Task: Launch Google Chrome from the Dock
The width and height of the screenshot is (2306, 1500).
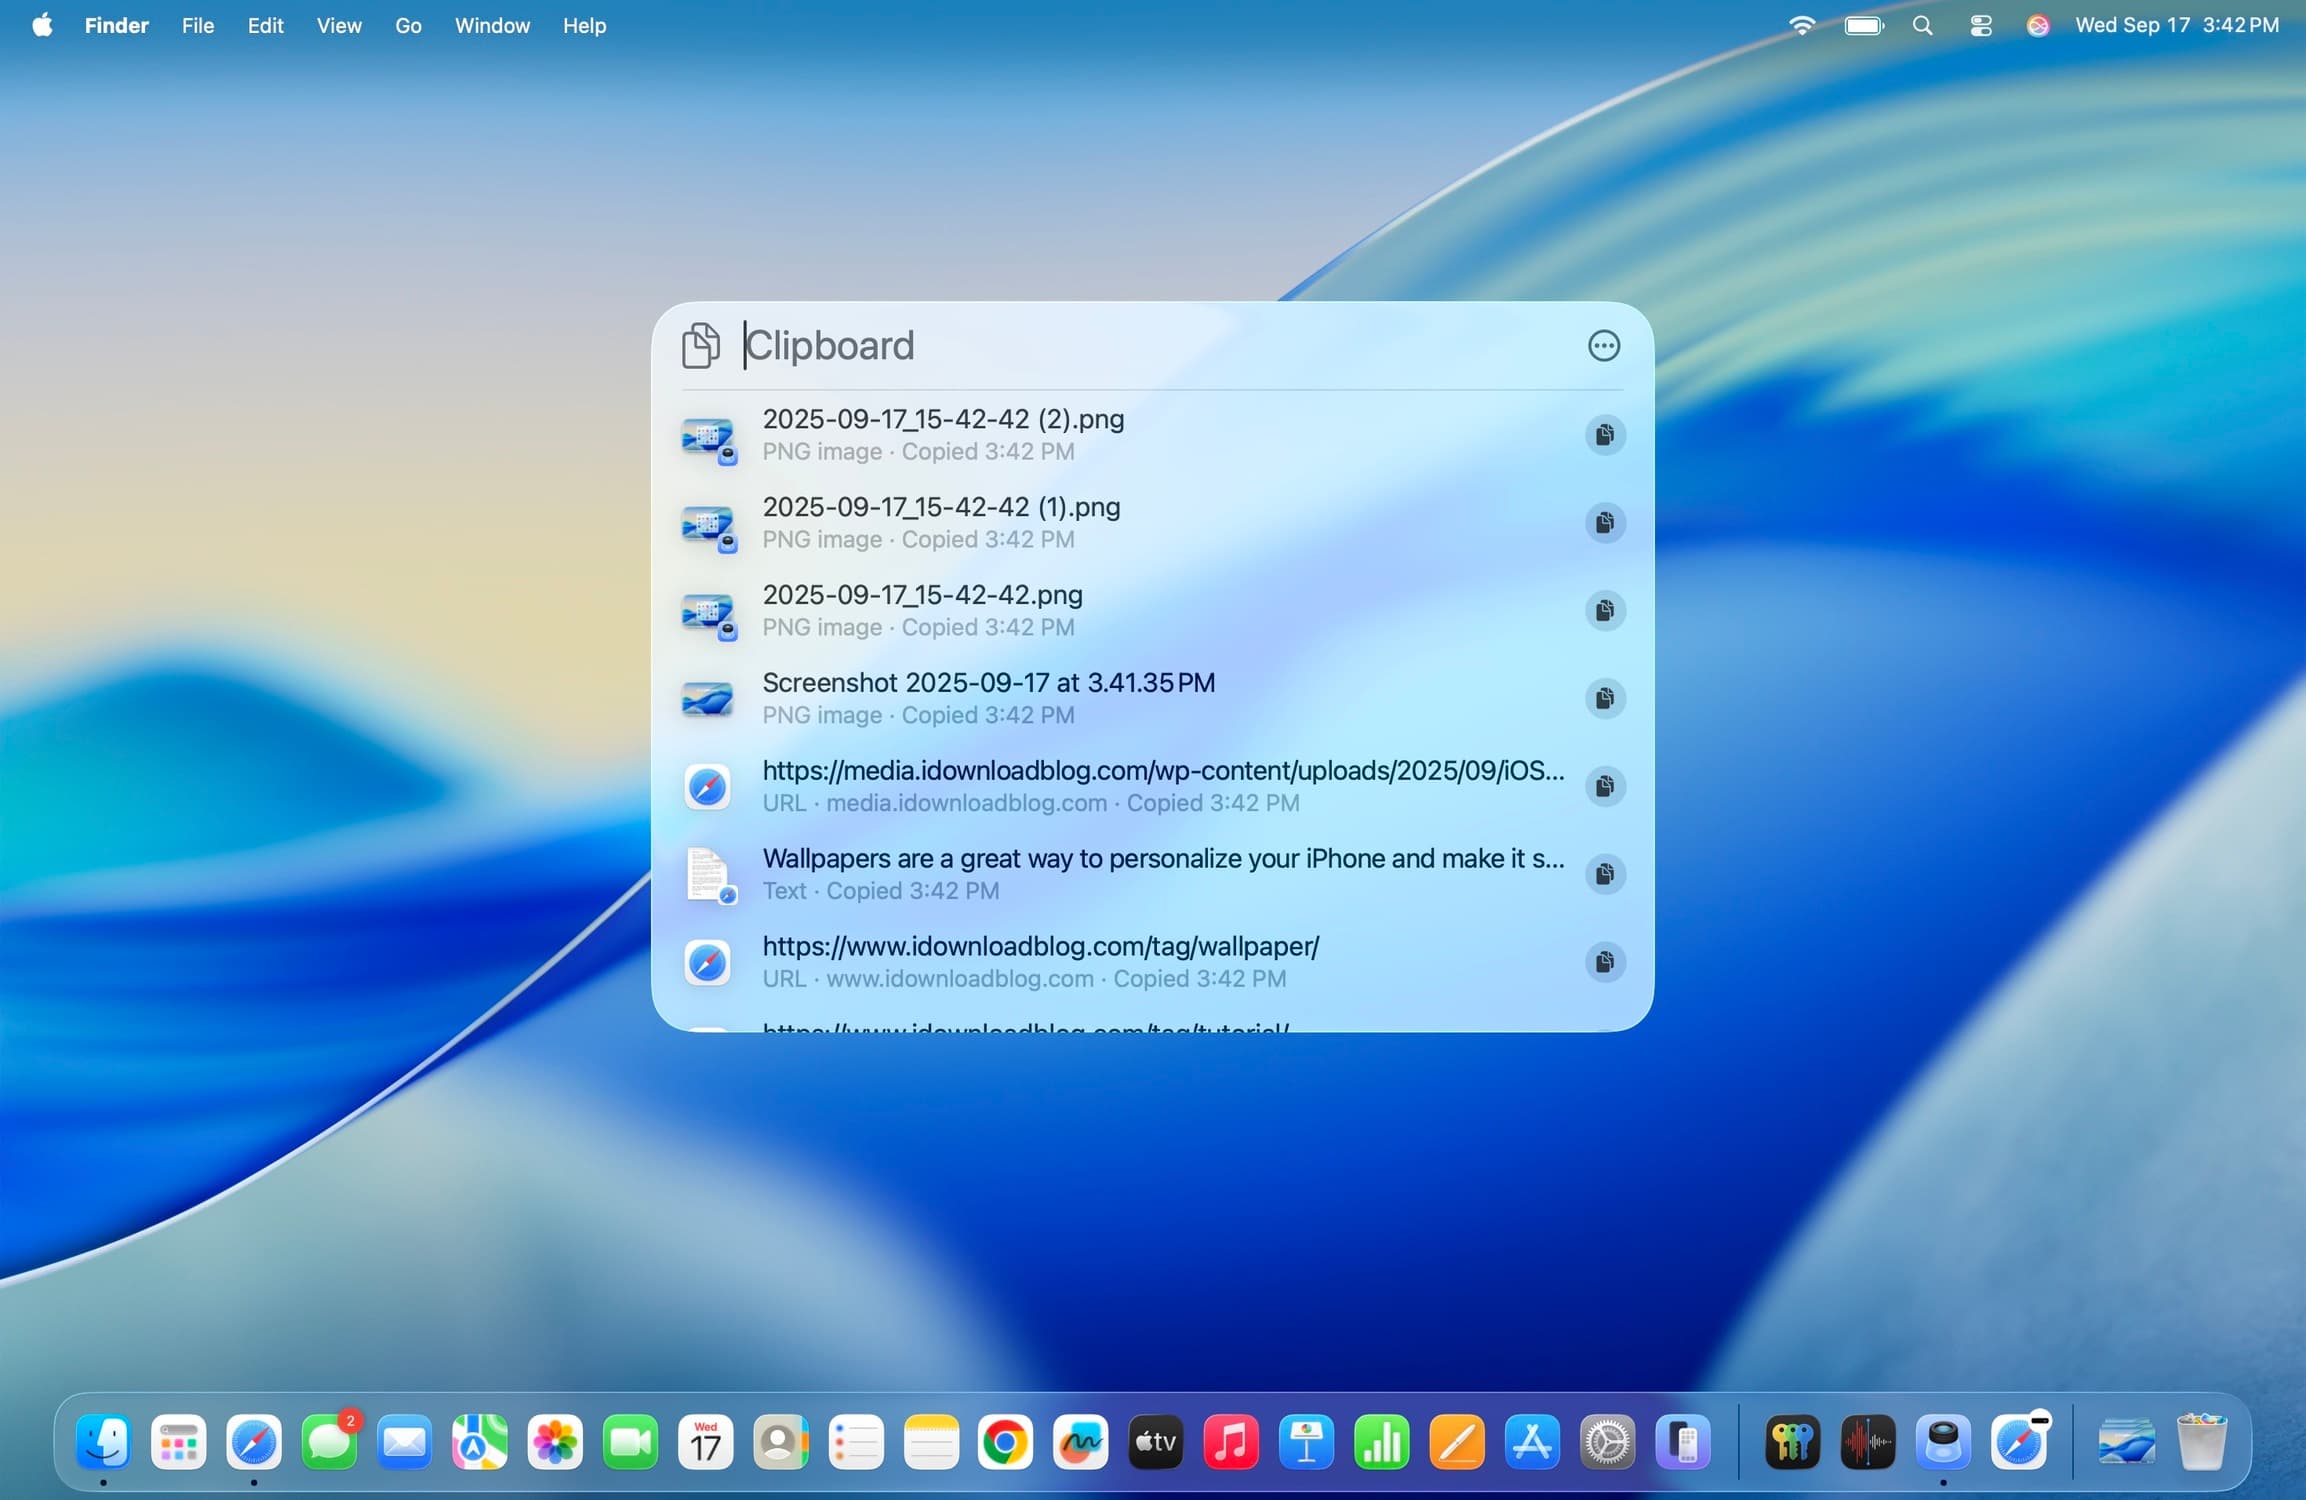Action: click(1006, 1441)
